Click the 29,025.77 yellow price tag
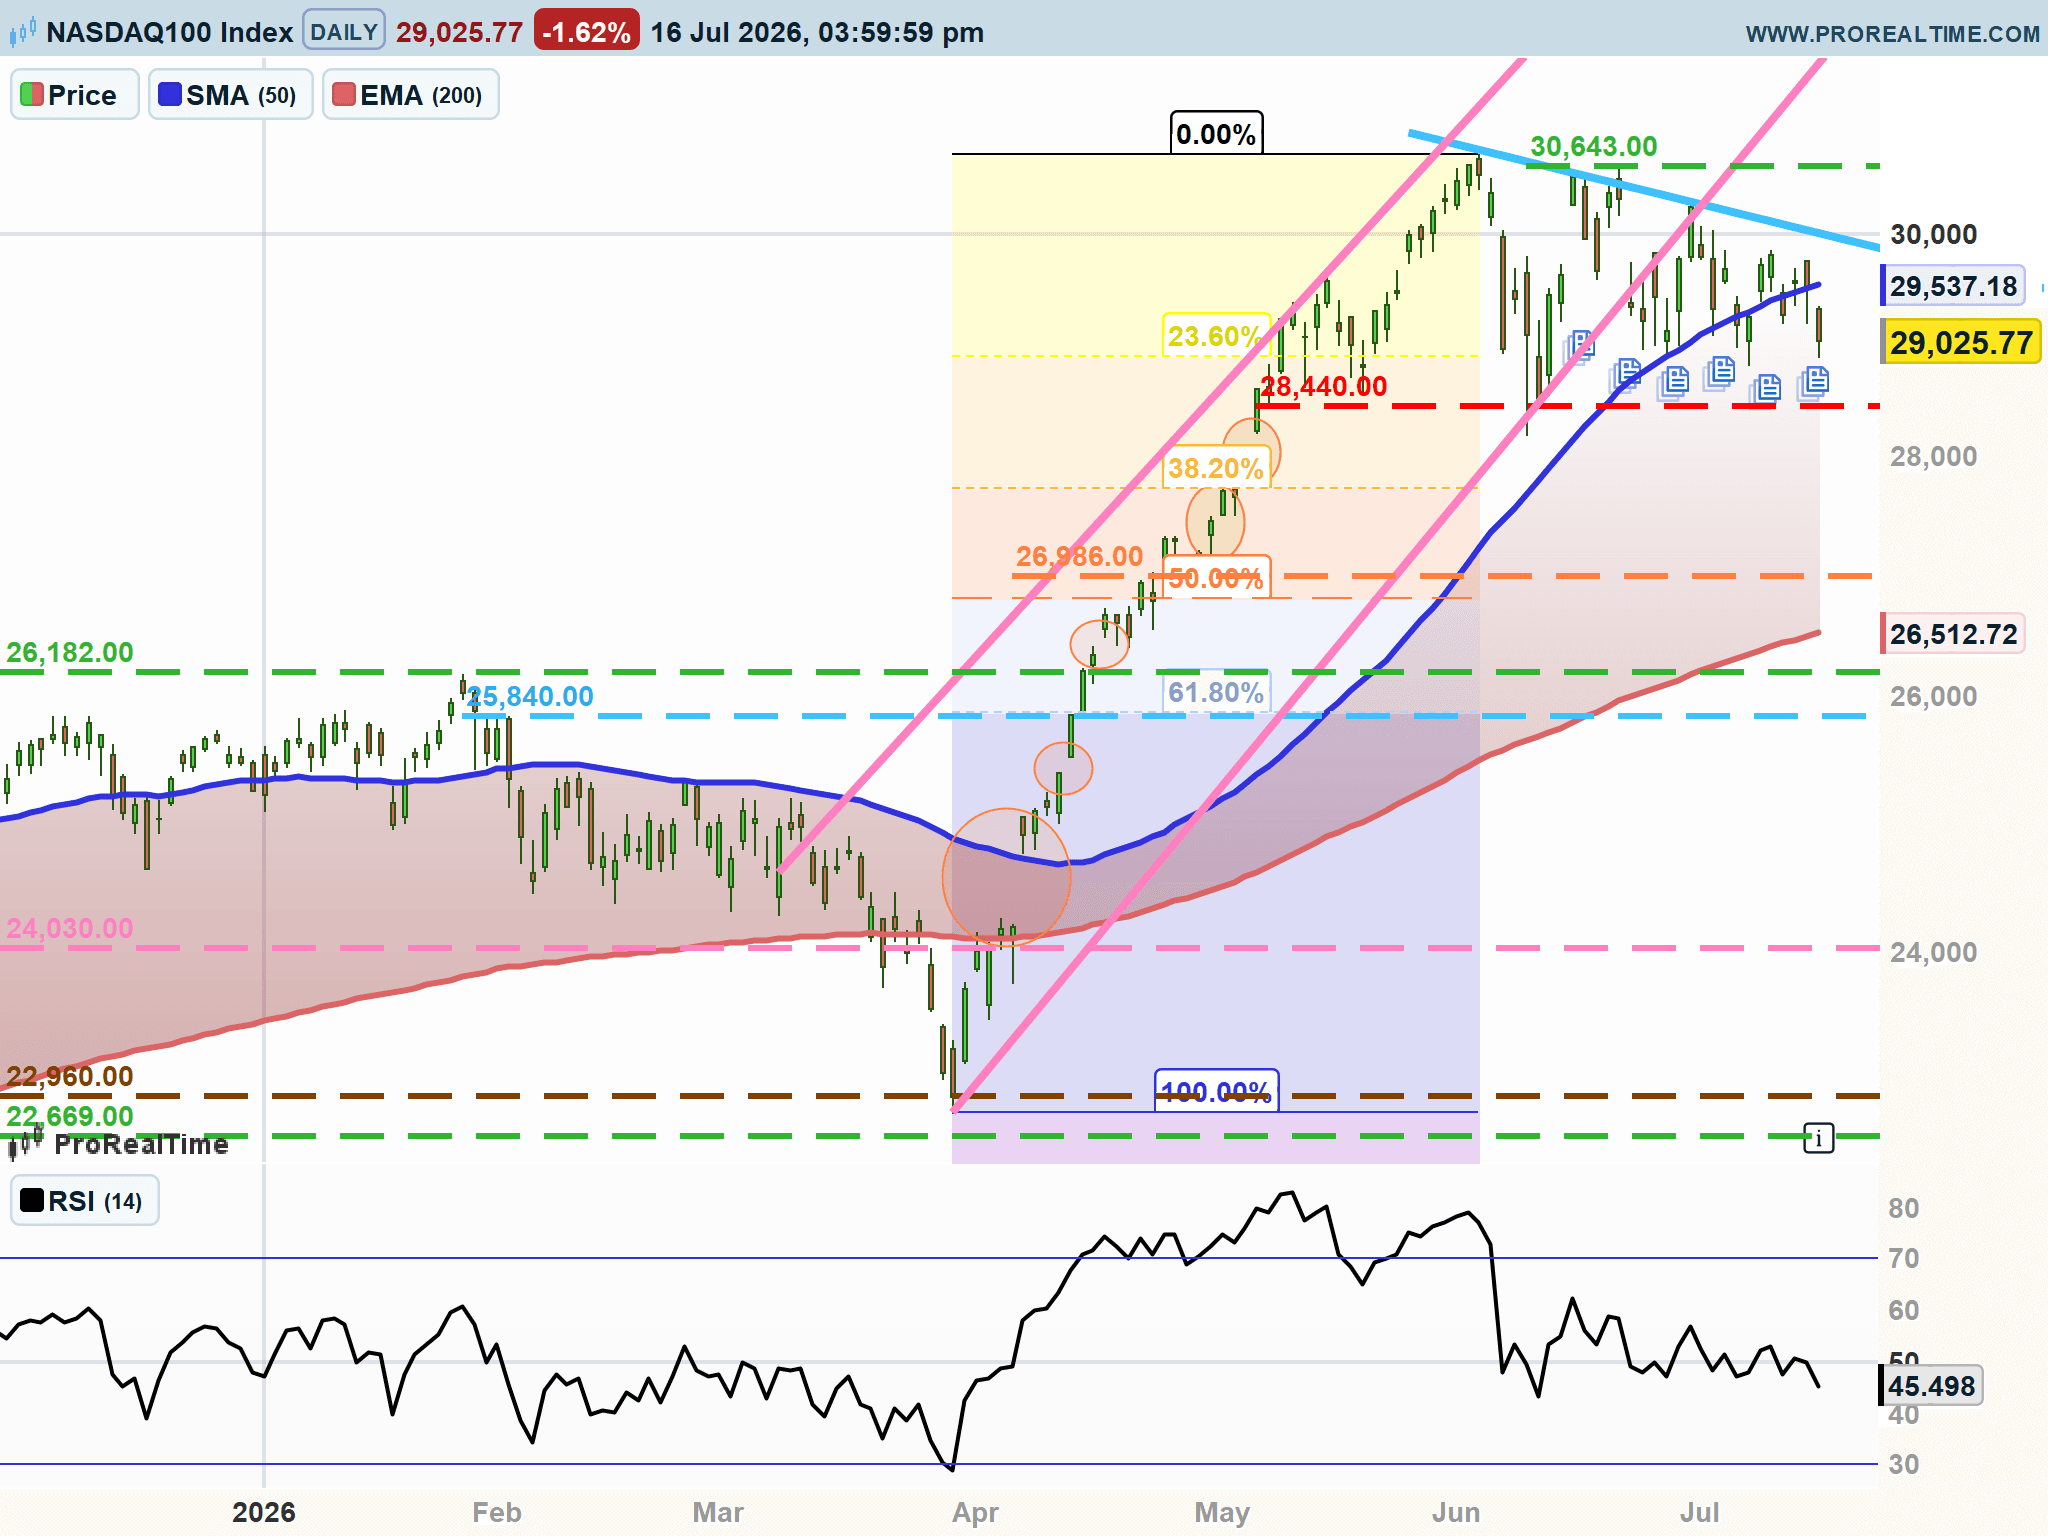Image resolution: width=2048 pixels, height=1536 pixels. (1961, 343)
